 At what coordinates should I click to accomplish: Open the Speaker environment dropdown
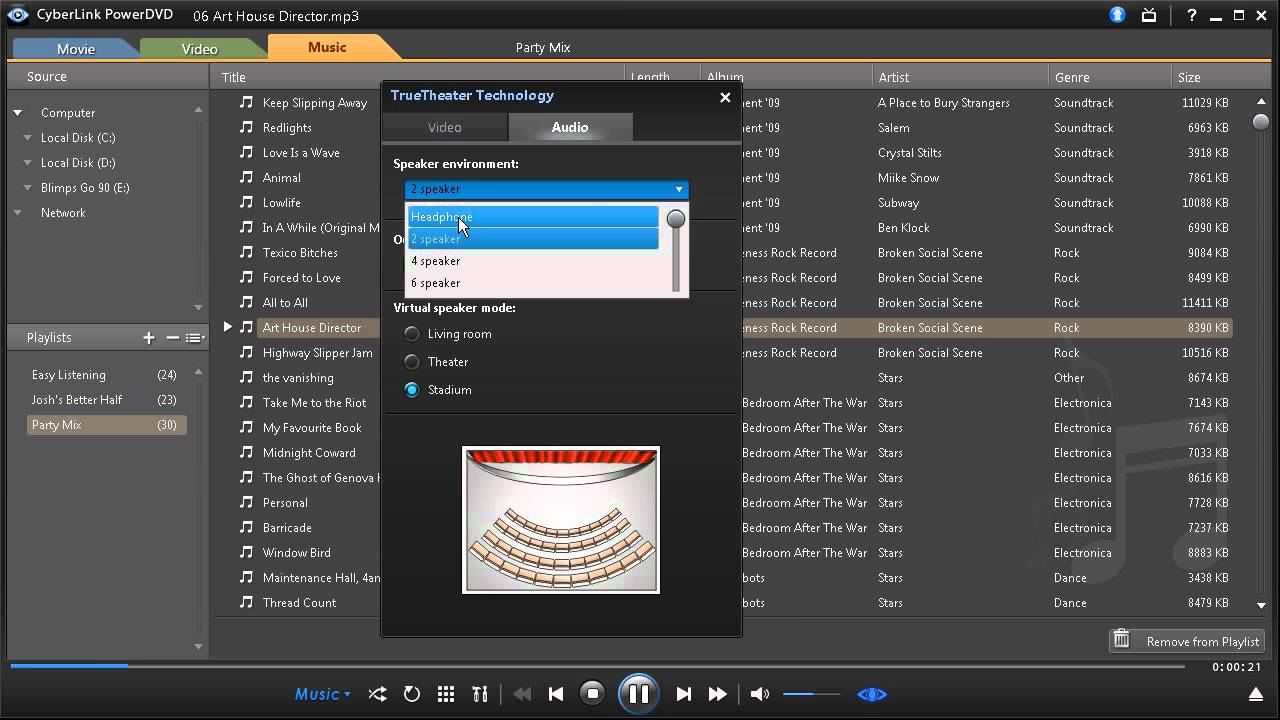tap(546, 189)
